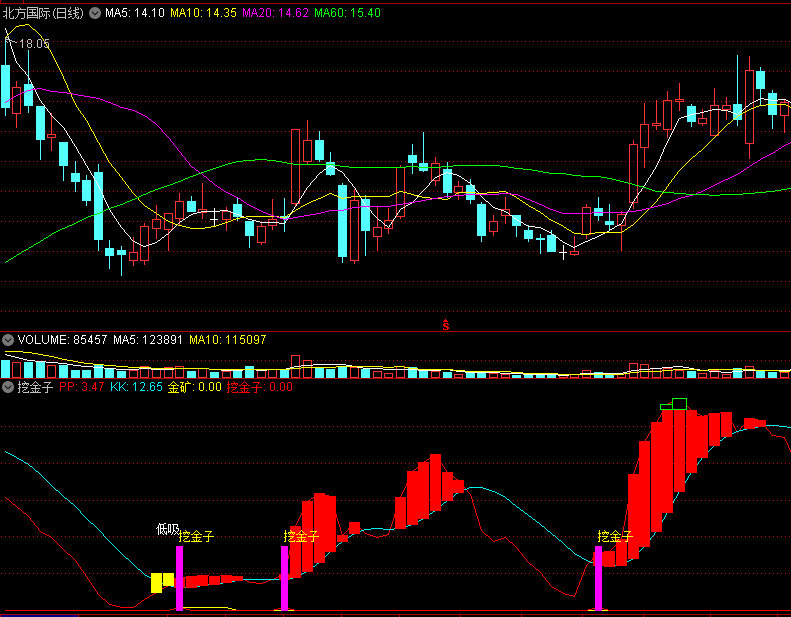Select the MA5: 14.10 label
The height and width of the screenshot is (617, 791).
pos(135,13)
